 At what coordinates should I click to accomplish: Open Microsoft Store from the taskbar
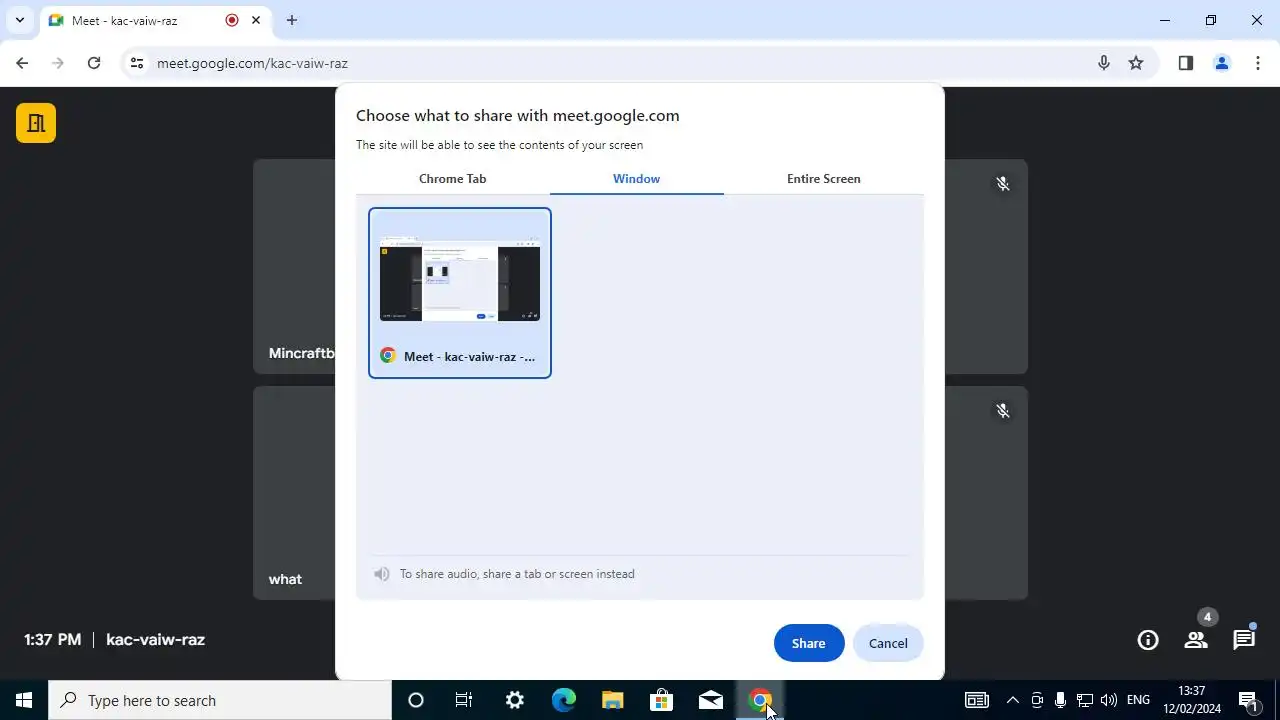[662, 700]
